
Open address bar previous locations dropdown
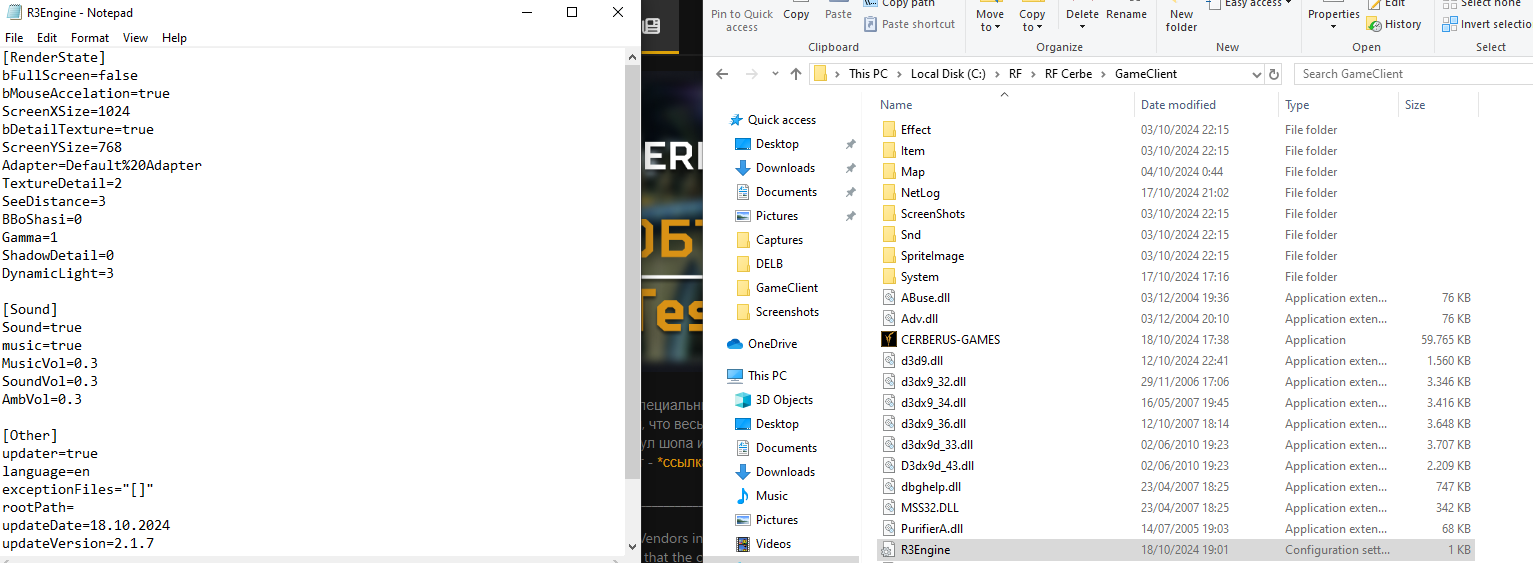coord(1257,74)
